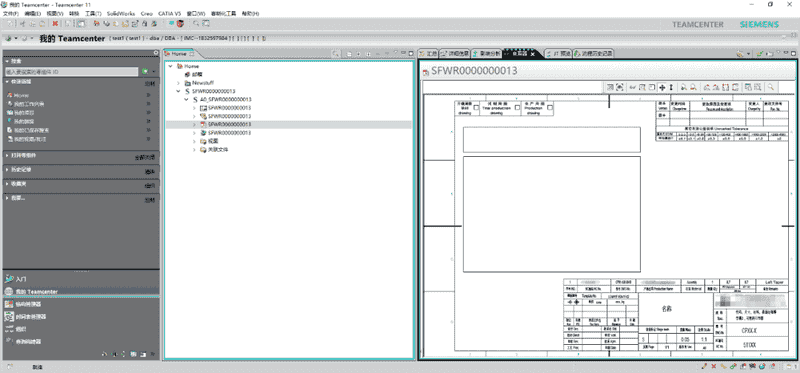
Task: Open 入门 Getting Started application
Action: (20, 280)
